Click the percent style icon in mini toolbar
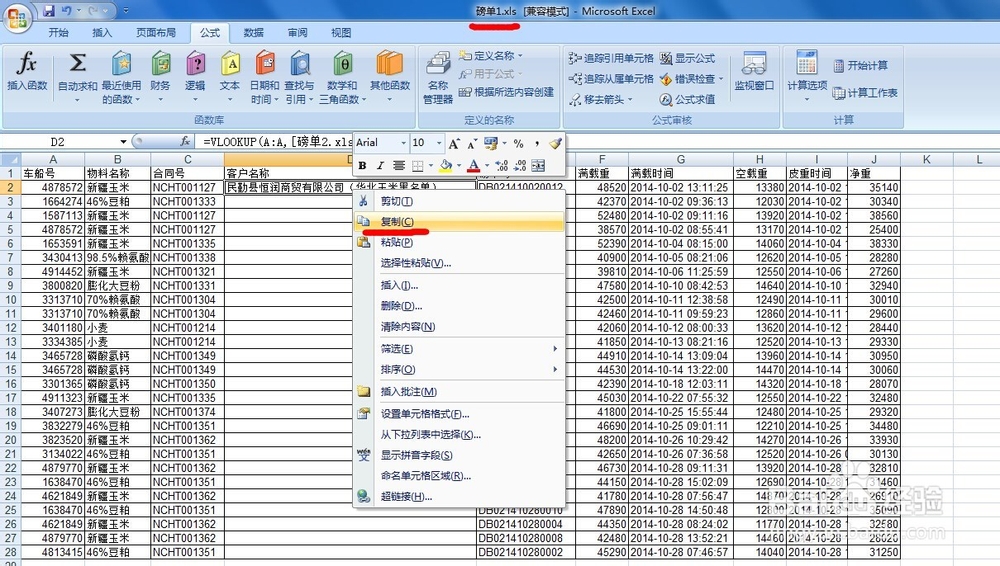 coord(518,144)
